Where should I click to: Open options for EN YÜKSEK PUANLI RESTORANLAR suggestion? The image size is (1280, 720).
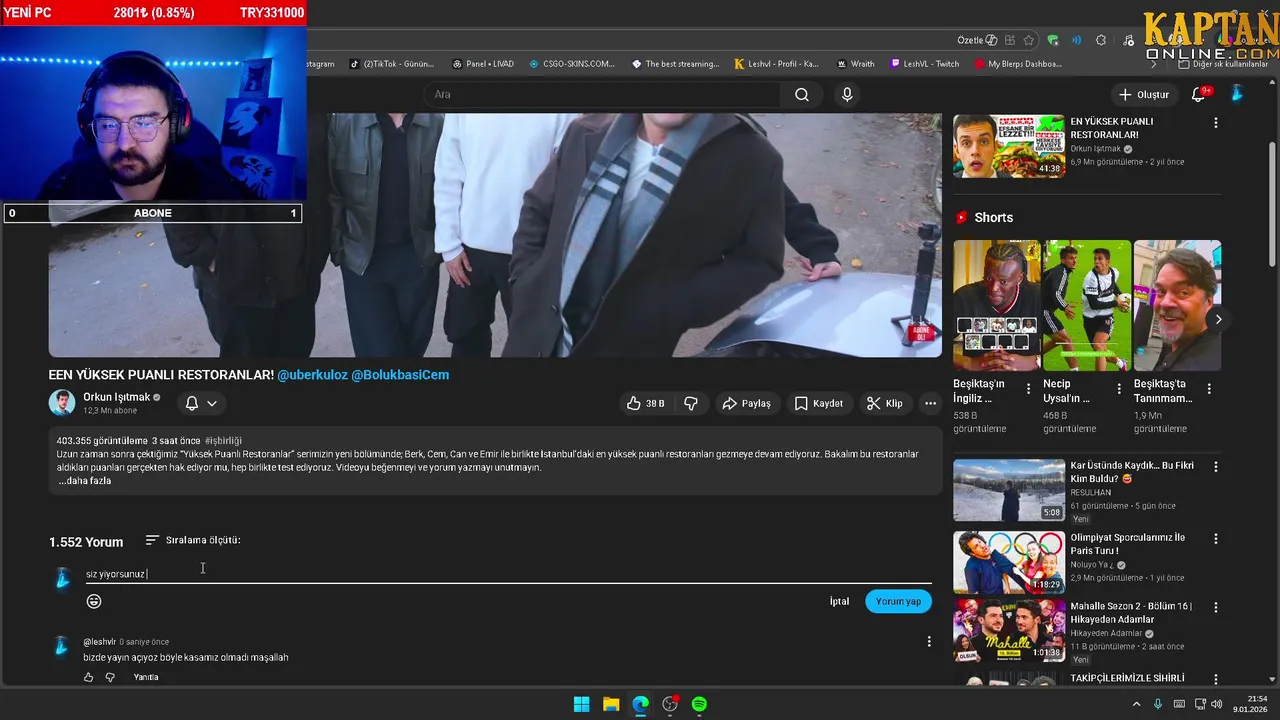1216,123
